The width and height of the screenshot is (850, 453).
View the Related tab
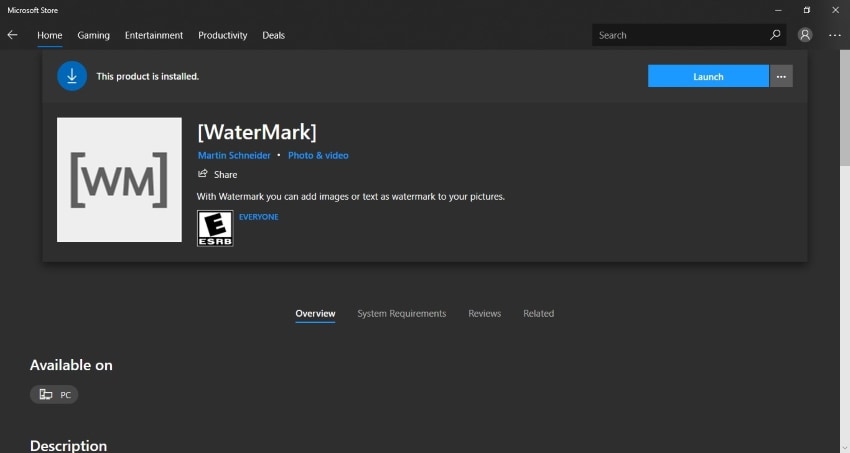(x=538, y=314)
